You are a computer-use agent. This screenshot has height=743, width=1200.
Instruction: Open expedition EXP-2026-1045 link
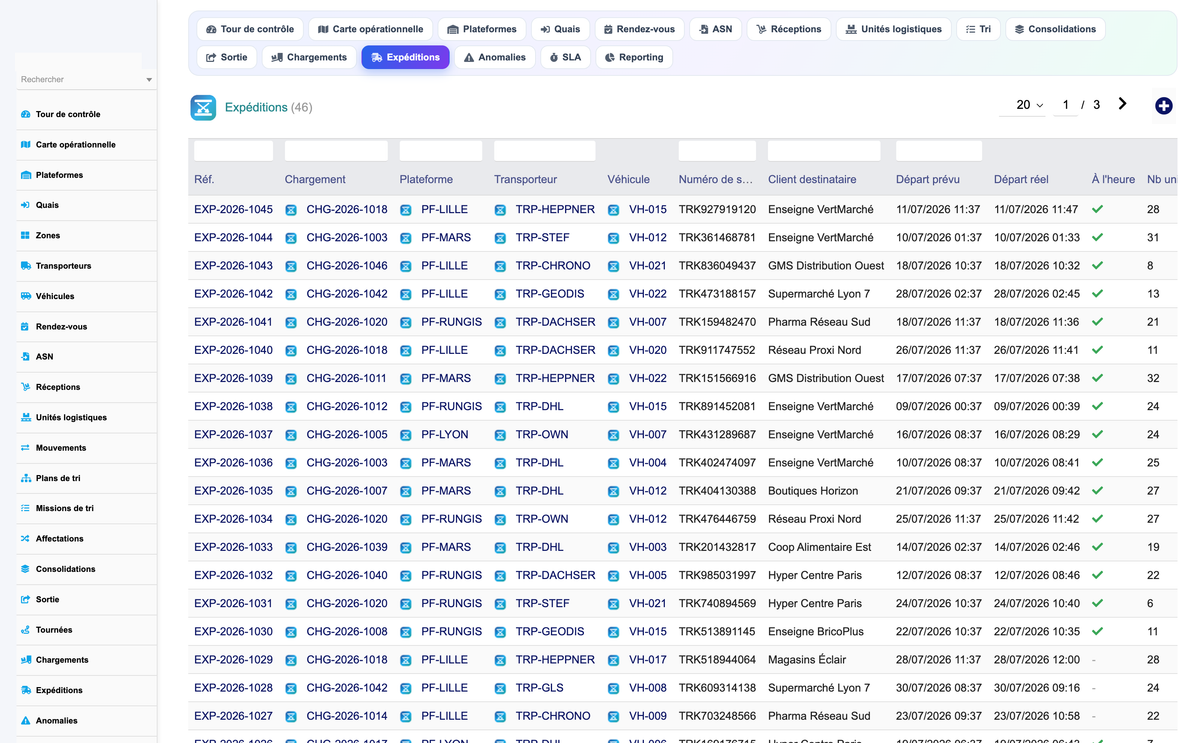pyautogui.click(x=233, y=210)
